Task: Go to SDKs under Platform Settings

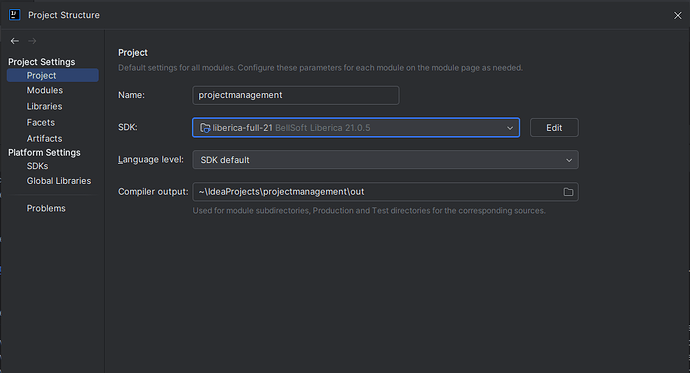Action: 37,166
